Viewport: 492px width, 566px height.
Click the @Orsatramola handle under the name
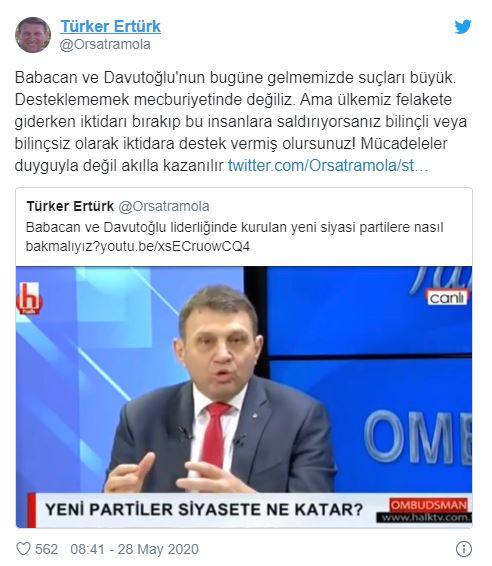(x=105, y=44)
